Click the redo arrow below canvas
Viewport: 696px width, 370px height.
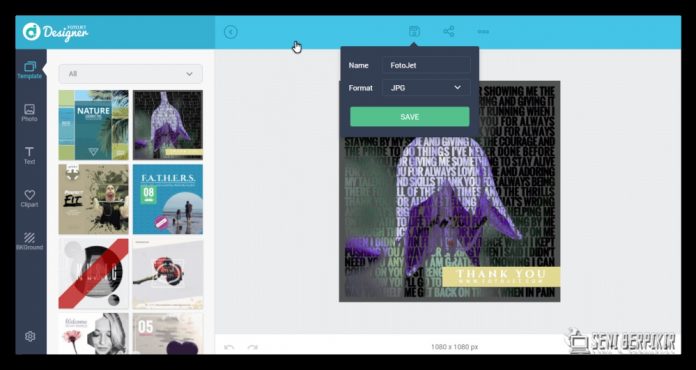tap(253, 347)
